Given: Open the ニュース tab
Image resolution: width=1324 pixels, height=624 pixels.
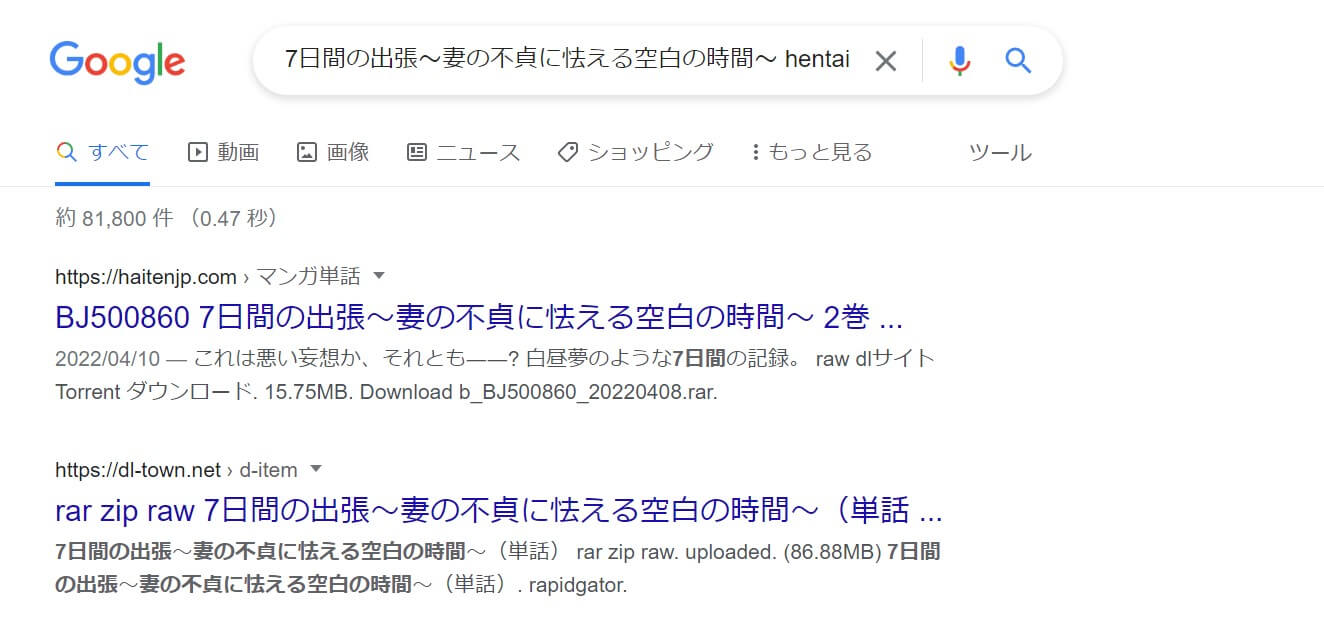Looking at the screenshot, I should click(x=463, y=152).
